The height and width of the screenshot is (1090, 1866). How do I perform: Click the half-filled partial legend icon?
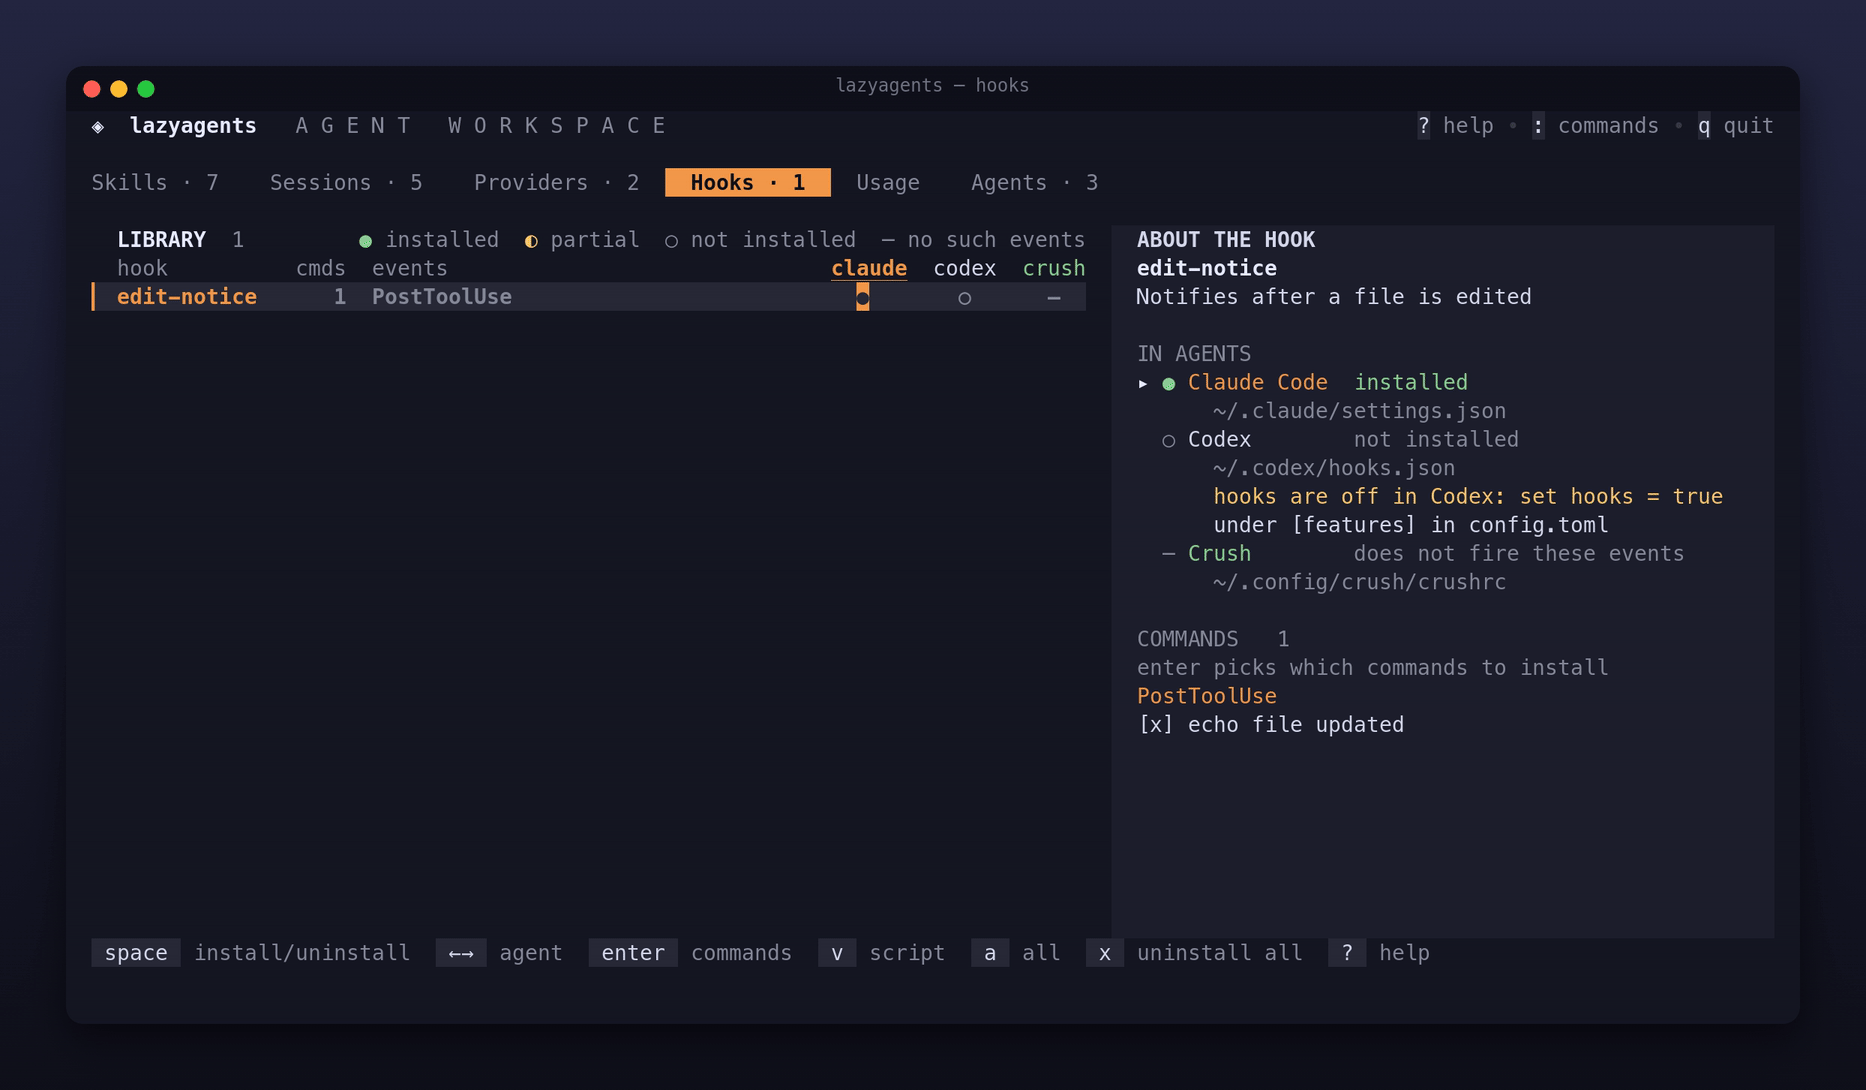point(531,241)
